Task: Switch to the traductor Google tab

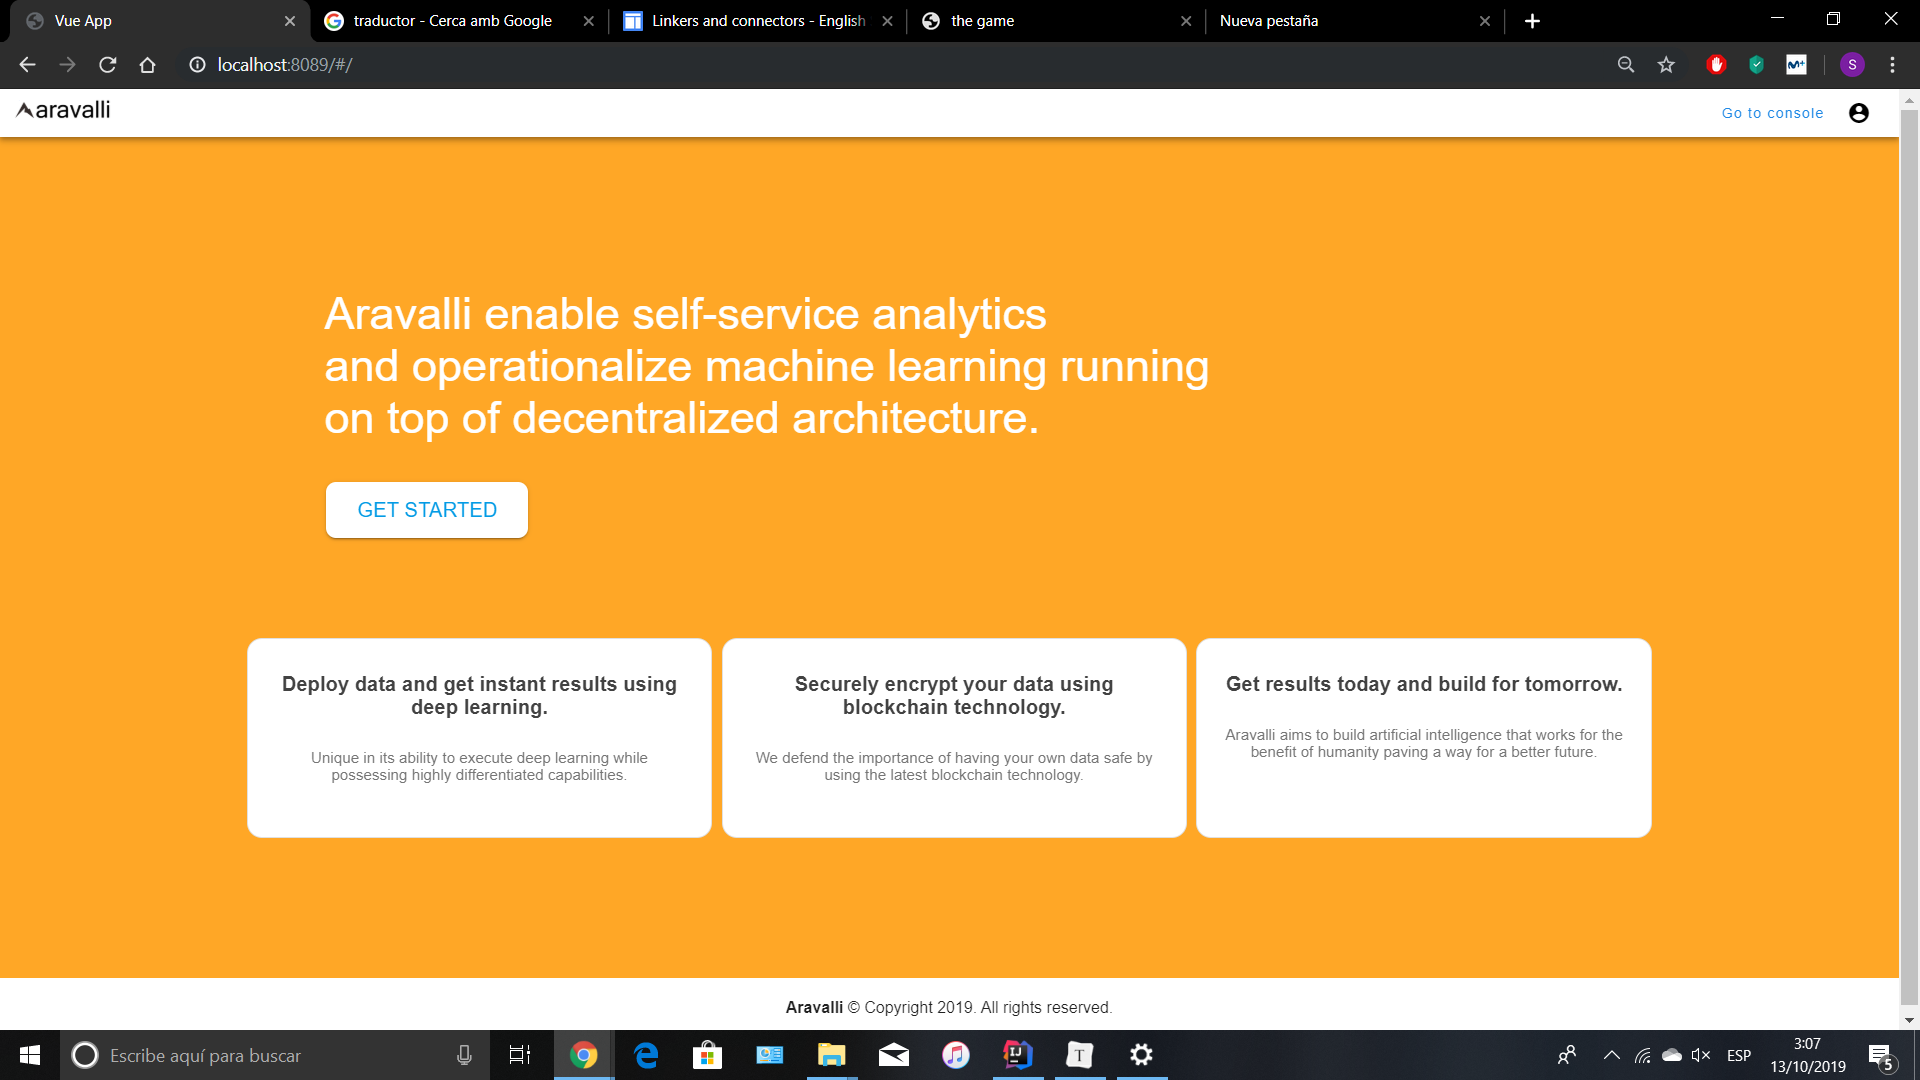Action: [452, 21]
